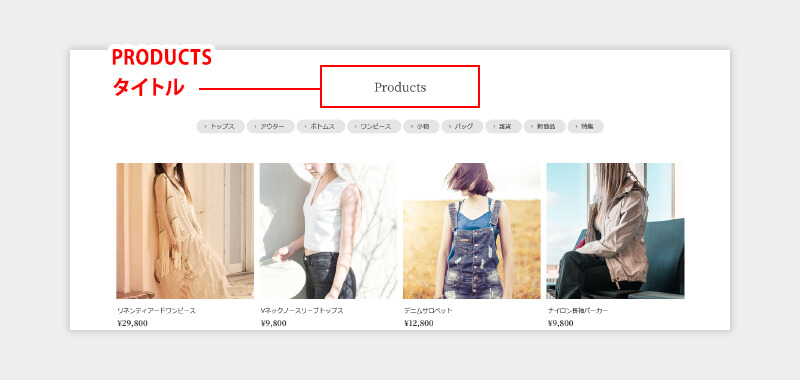Open the デニムサロペット product photo

(471, 231)
